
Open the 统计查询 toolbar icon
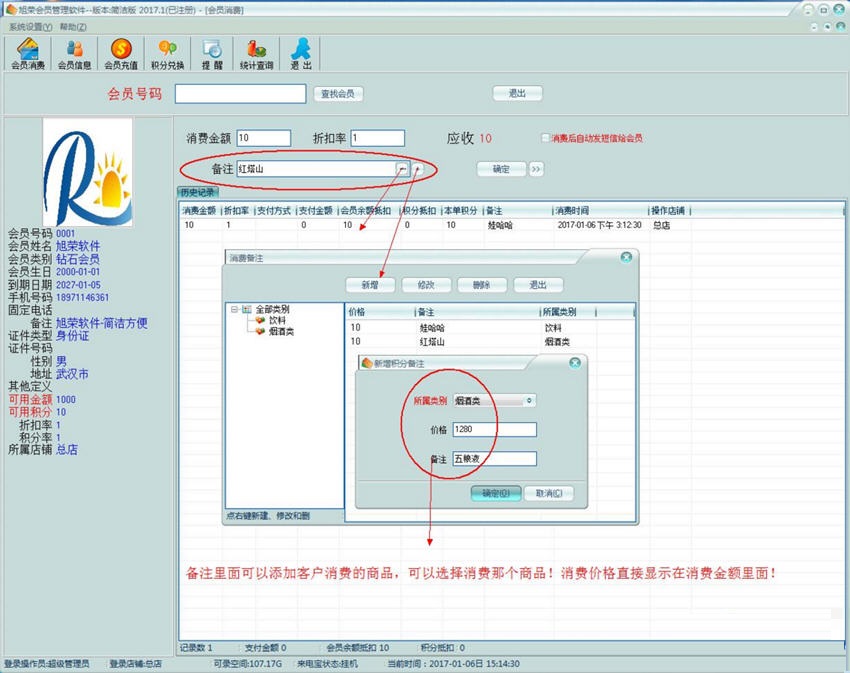coord(256,54)
